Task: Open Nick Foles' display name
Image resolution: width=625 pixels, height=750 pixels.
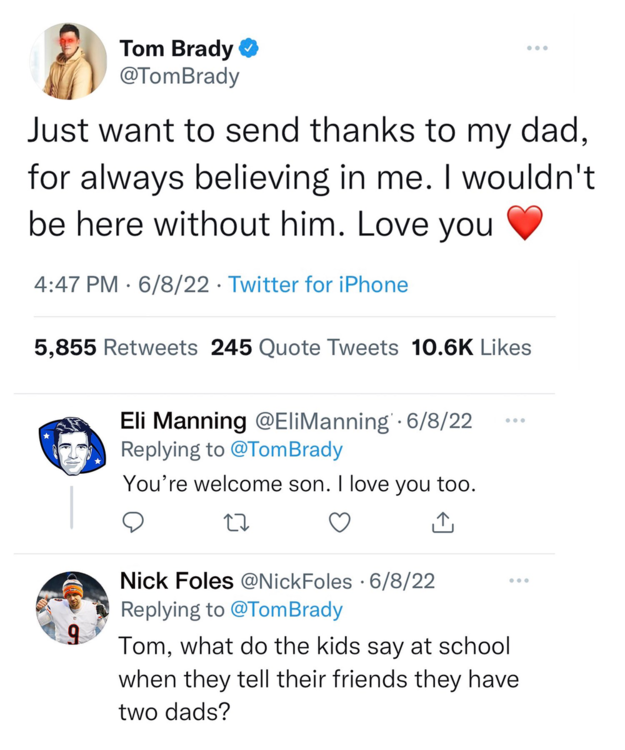Action: (x=174, y=581)
